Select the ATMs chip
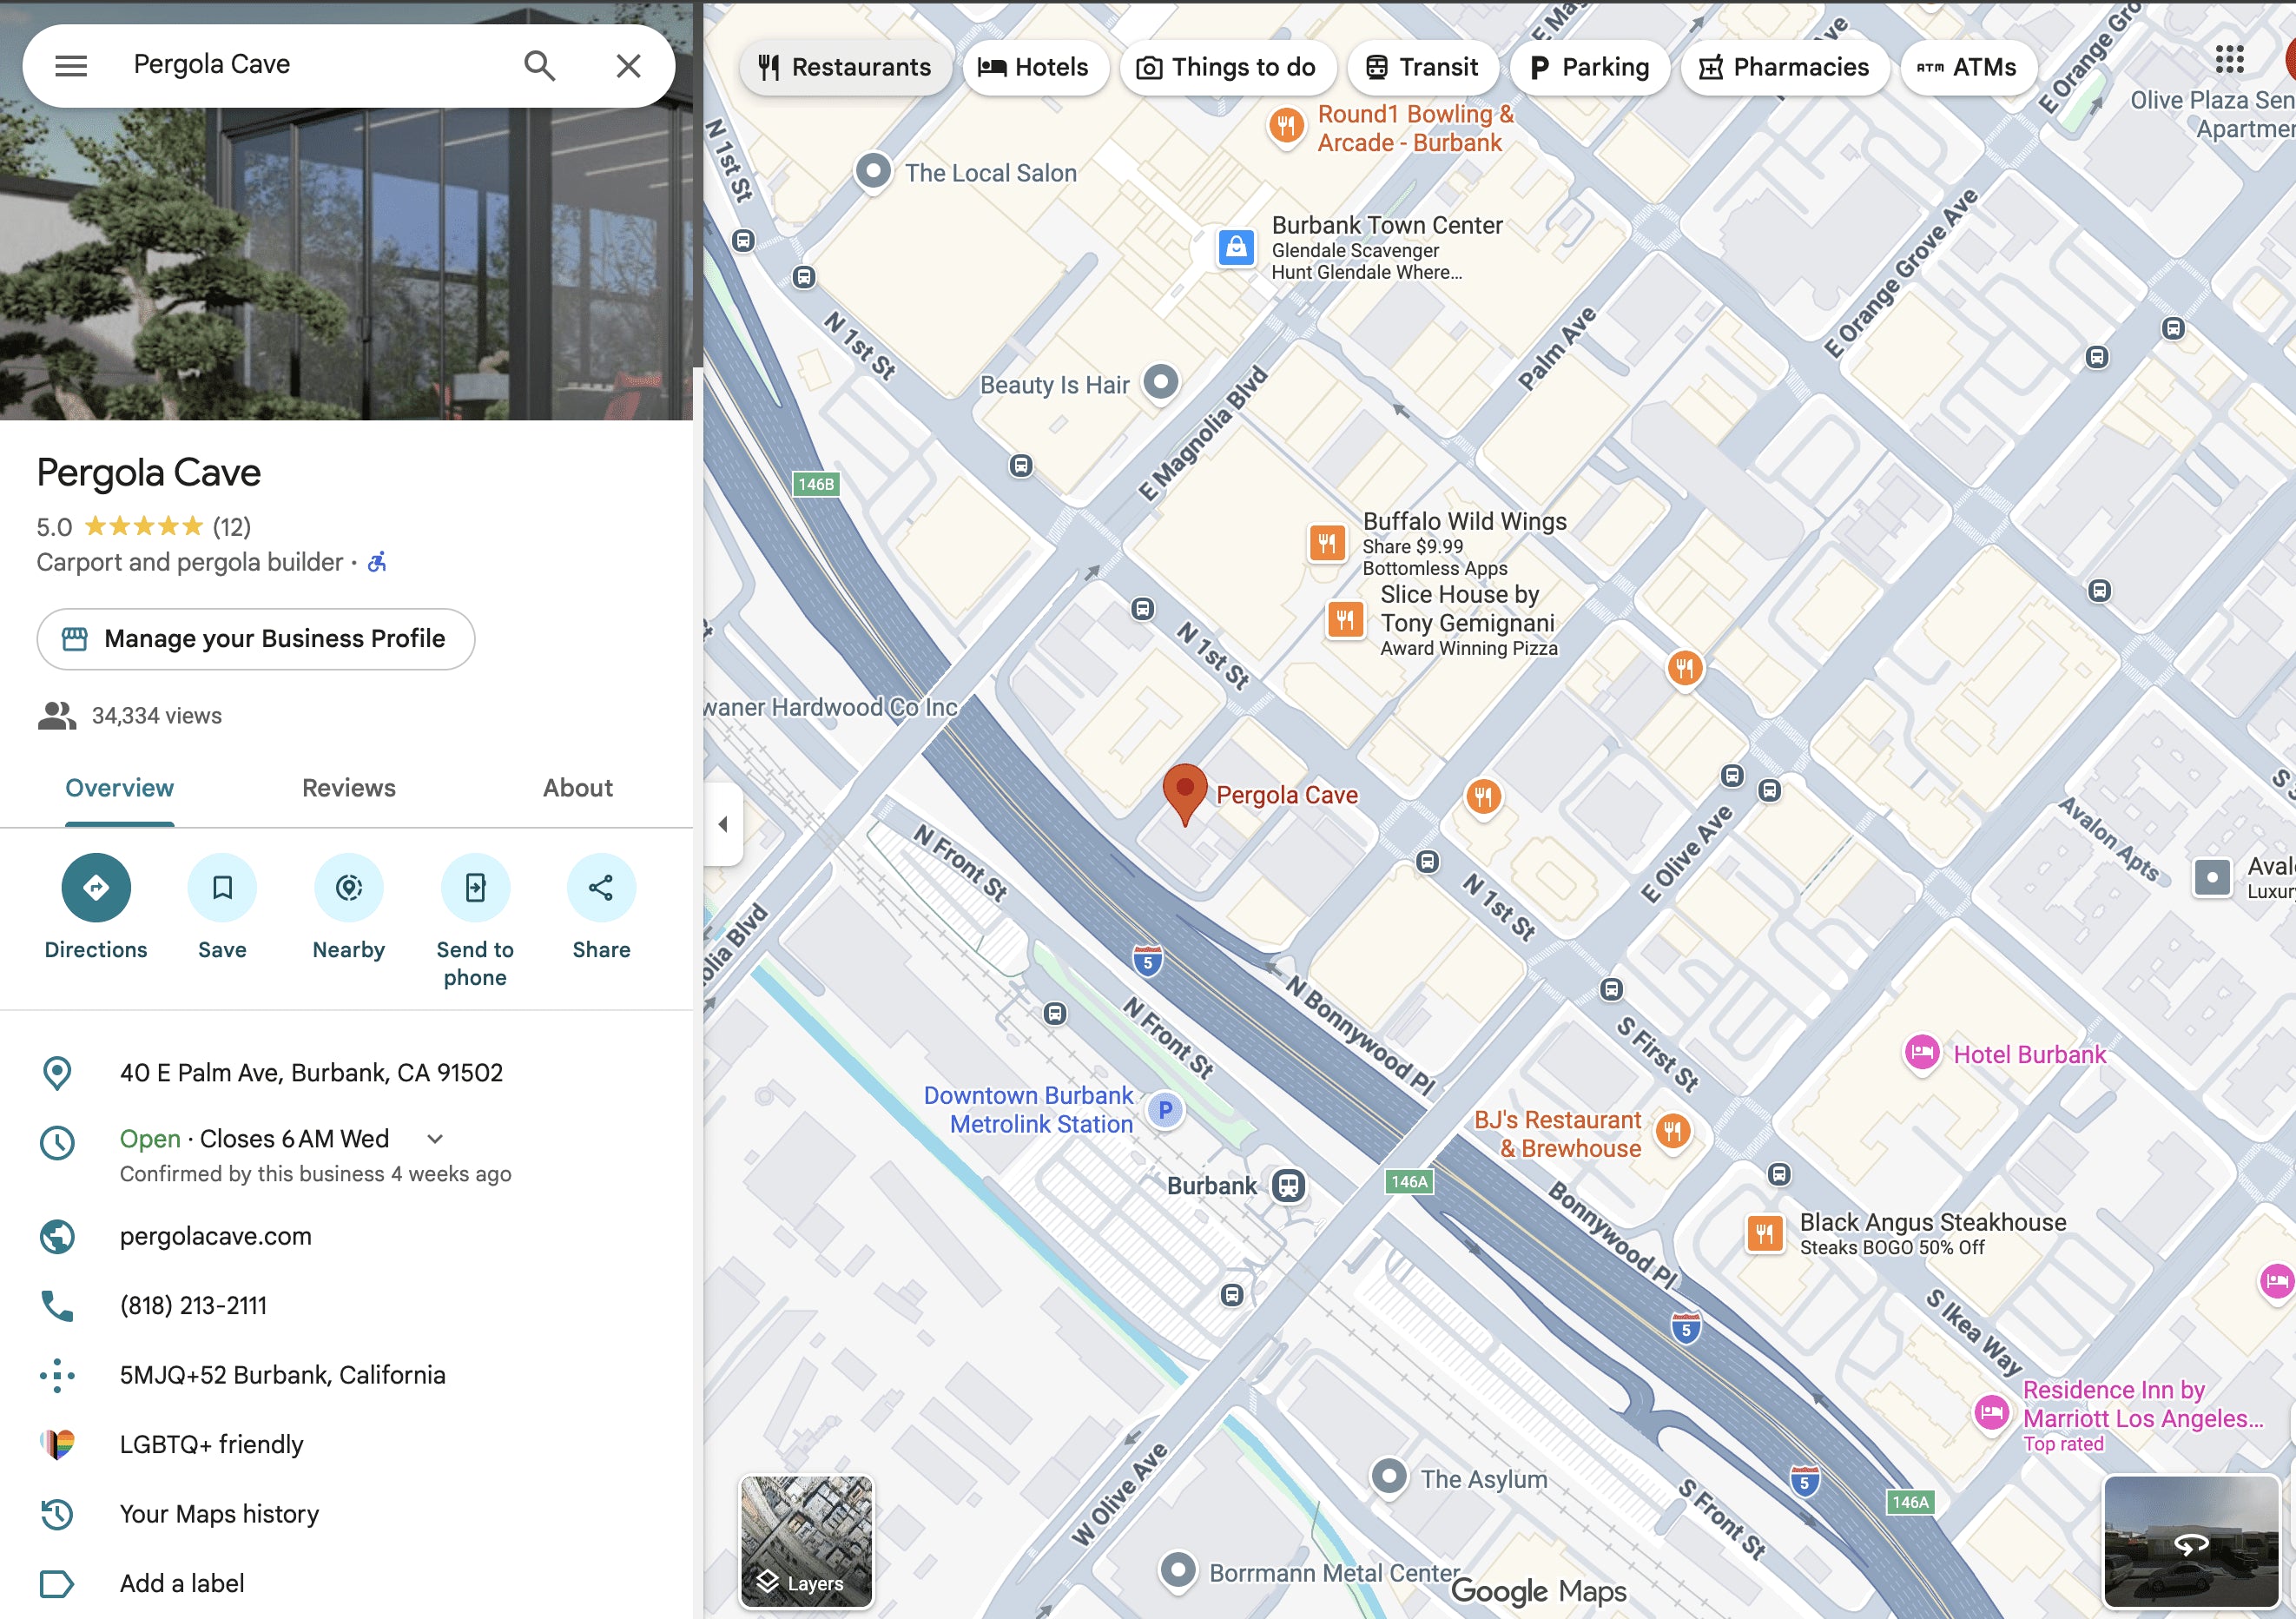 (1967, 67)
